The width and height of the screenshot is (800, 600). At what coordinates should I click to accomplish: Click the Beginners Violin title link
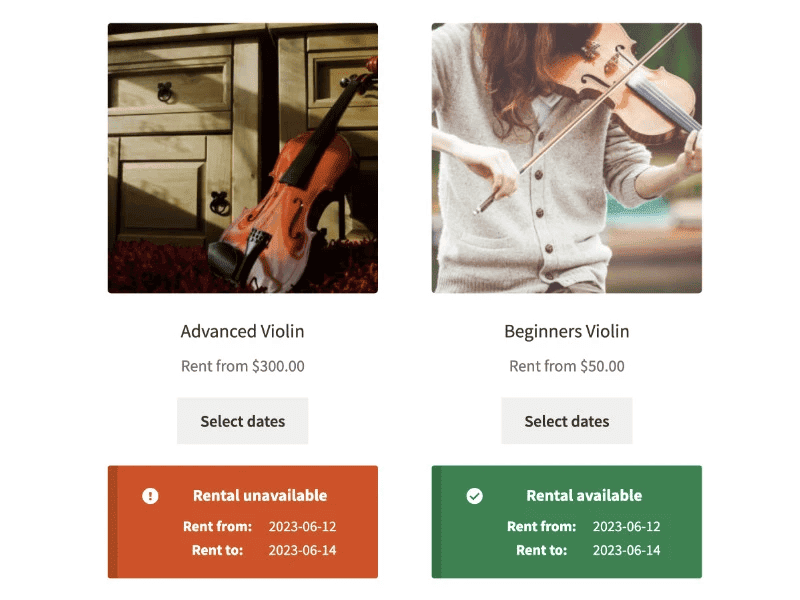(567, 332)
